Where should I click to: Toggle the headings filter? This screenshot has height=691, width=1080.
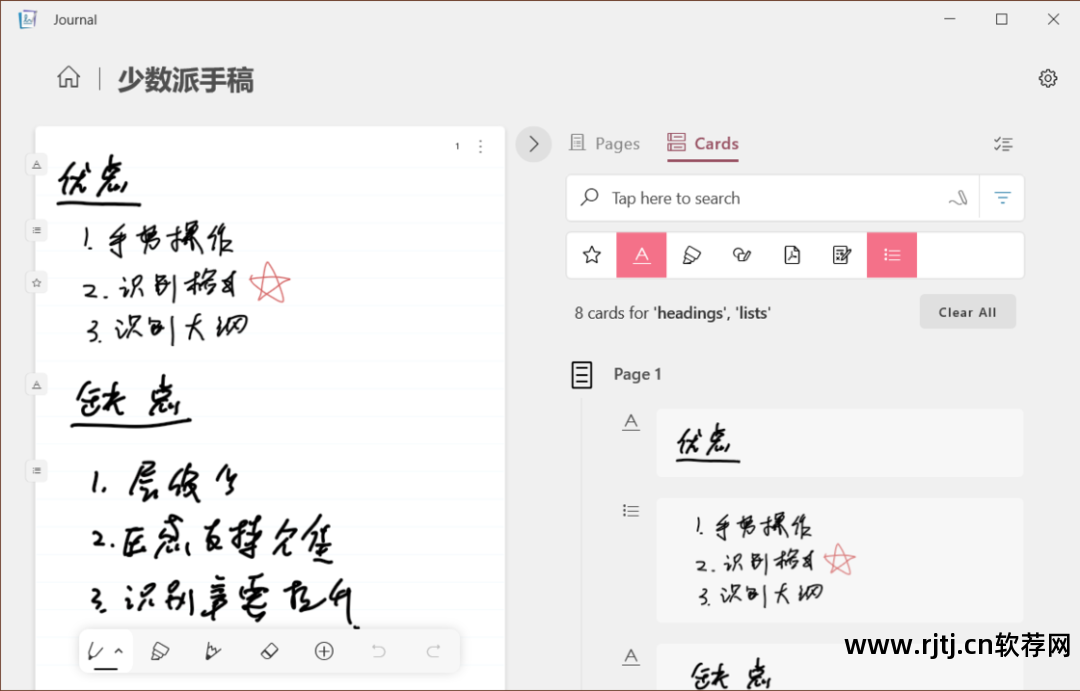pos(641,255)
